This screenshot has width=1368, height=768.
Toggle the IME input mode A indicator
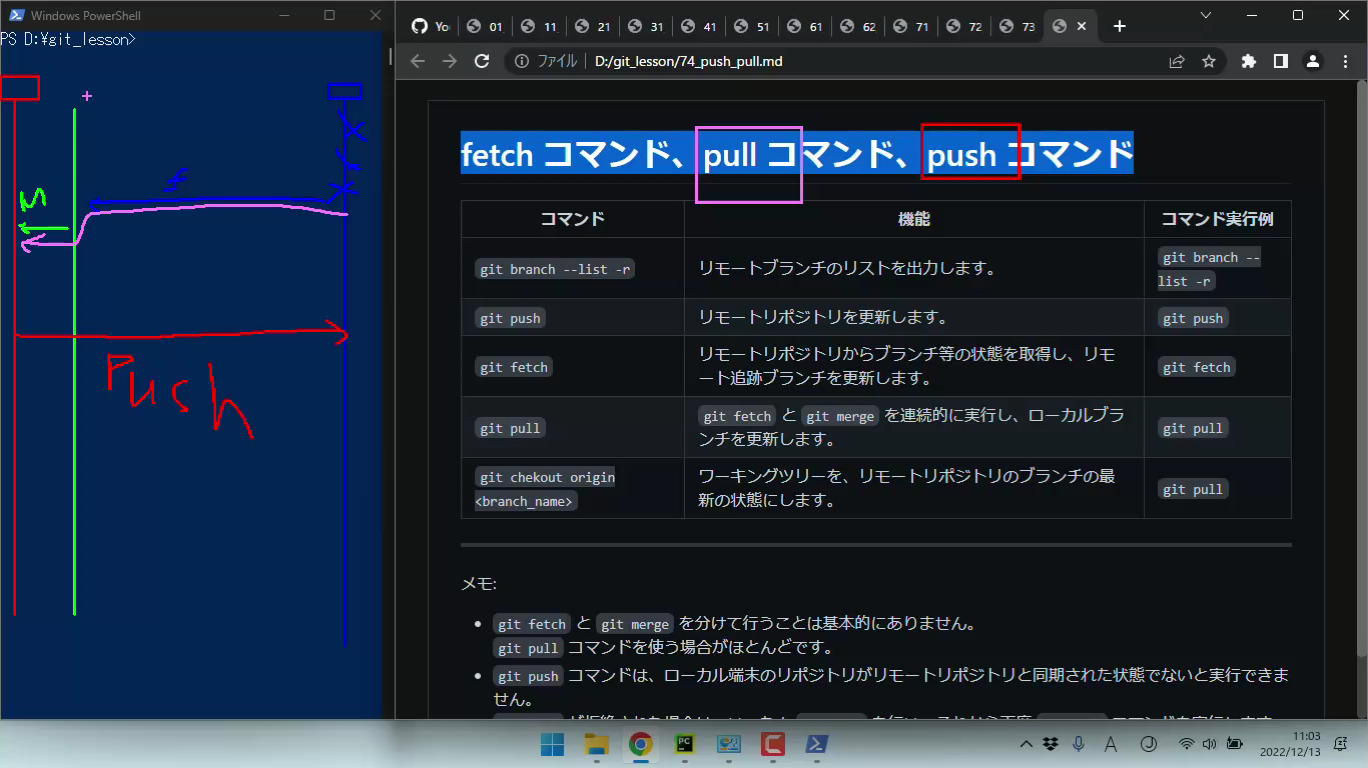[1110, 744]
